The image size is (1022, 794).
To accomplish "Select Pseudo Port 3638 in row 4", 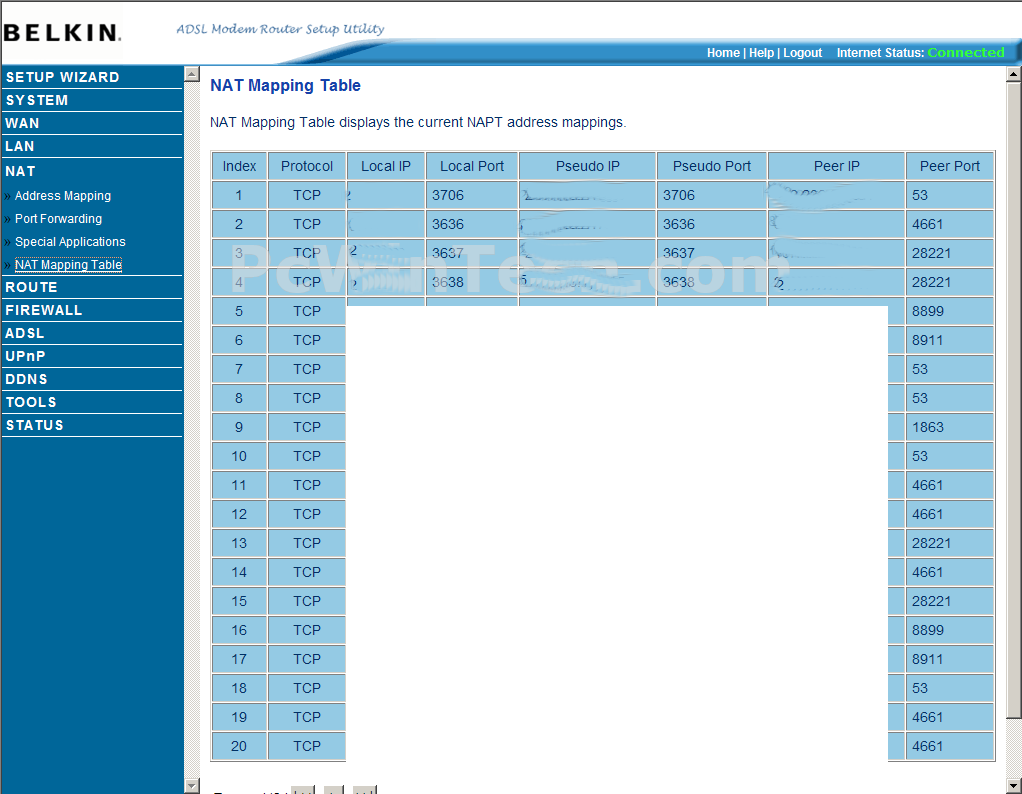I will tap(712, 282).
